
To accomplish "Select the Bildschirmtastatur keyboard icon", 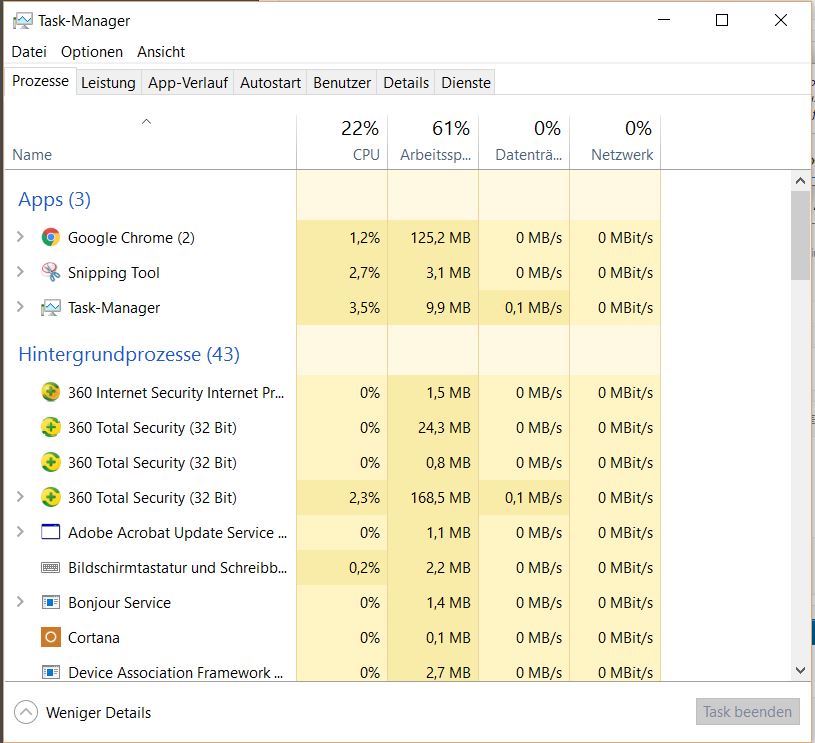I will coord(51,568).
